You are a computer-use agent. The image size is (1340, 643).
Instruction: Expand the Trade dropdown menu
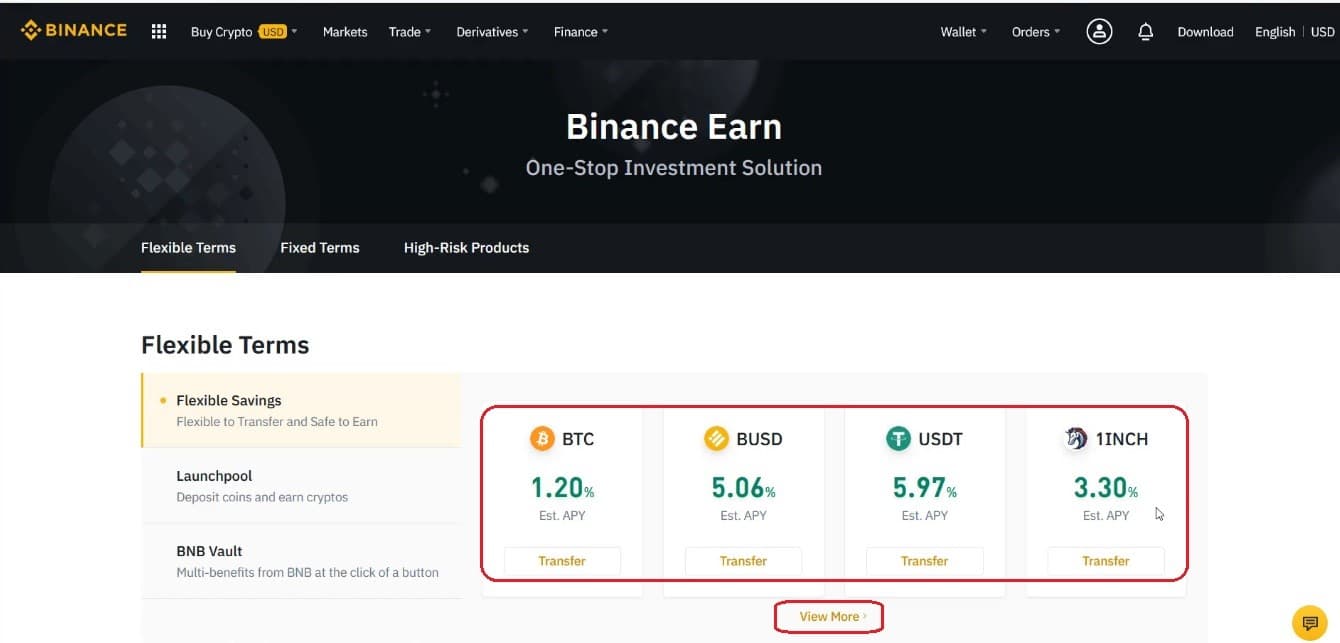click(x=410, y=32)
